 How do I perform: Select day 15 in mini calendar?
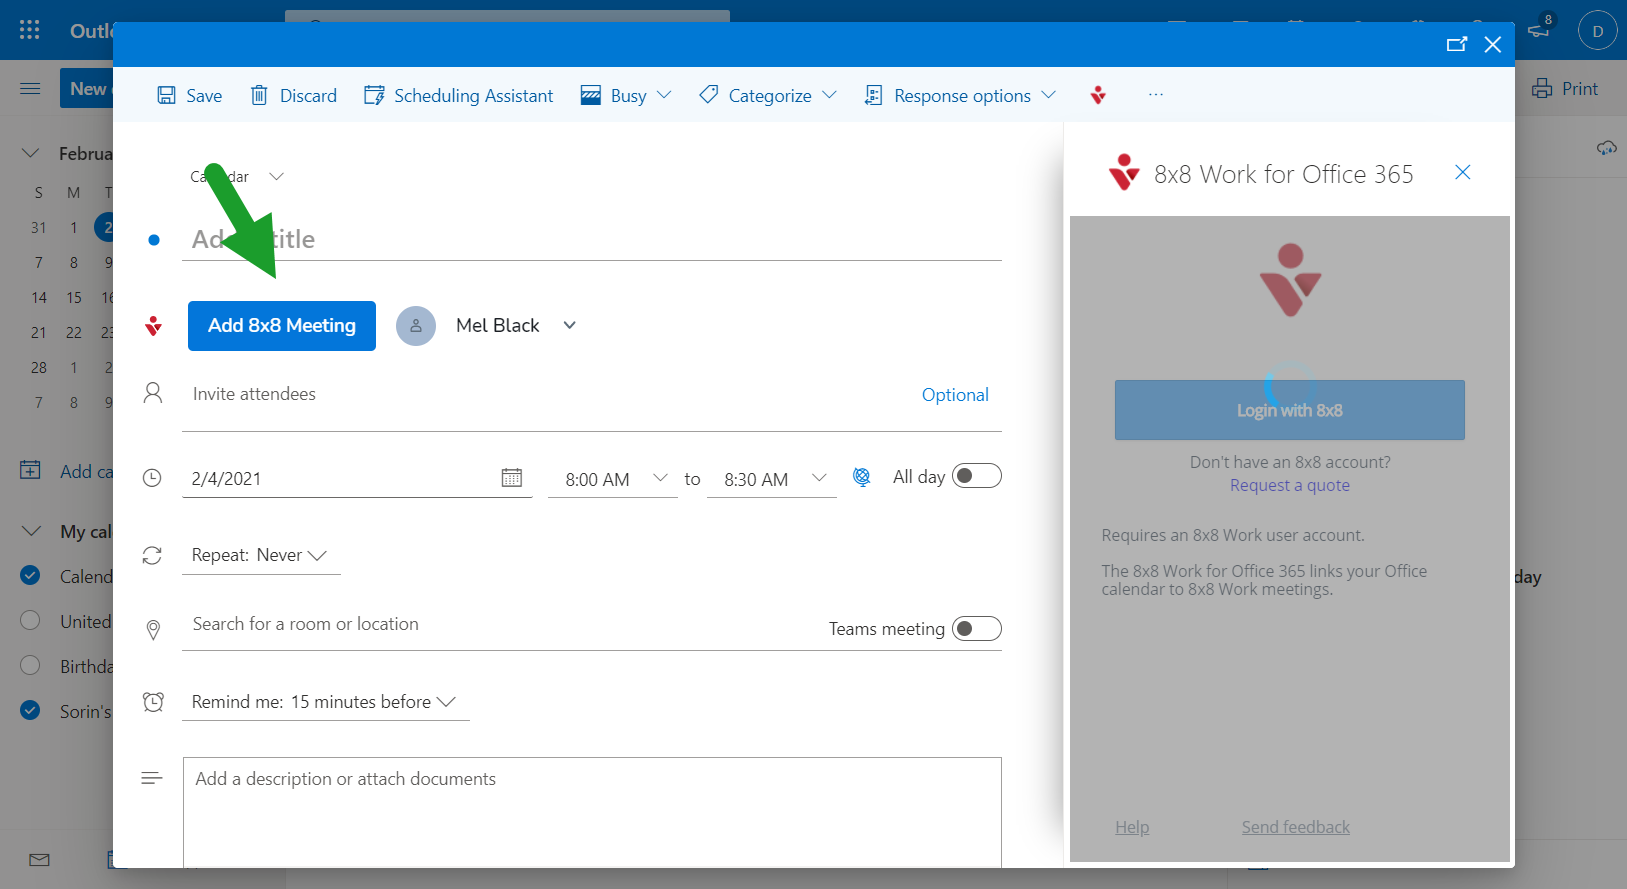click(74, 297)
